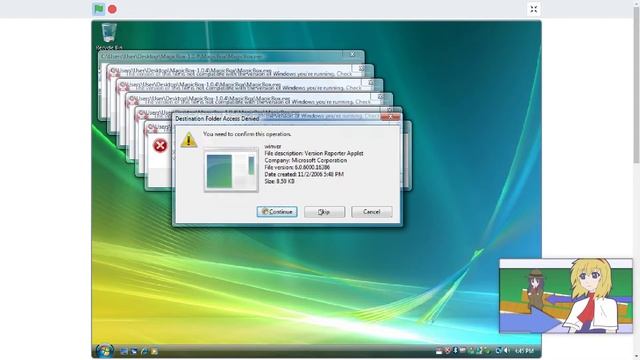640x360 pixels.
Task: Click Continue in the Access Denied dialog
Action: 277,211
